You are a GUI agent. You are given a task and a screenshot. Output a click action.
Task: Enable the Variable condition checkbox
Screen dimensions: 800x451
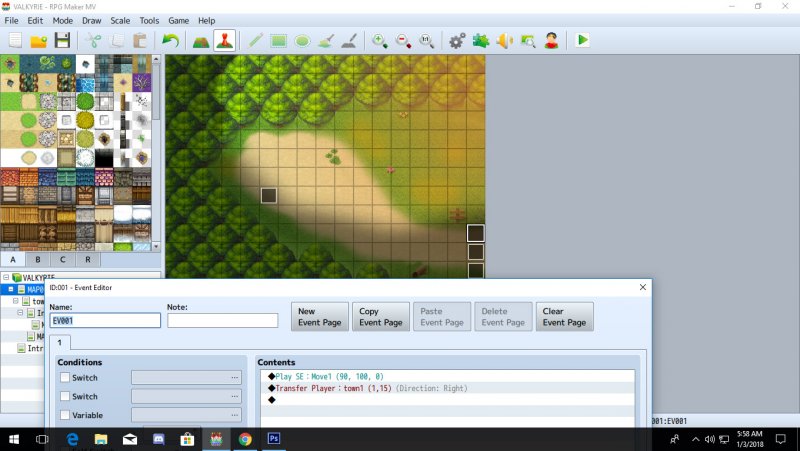pos(65,415)
